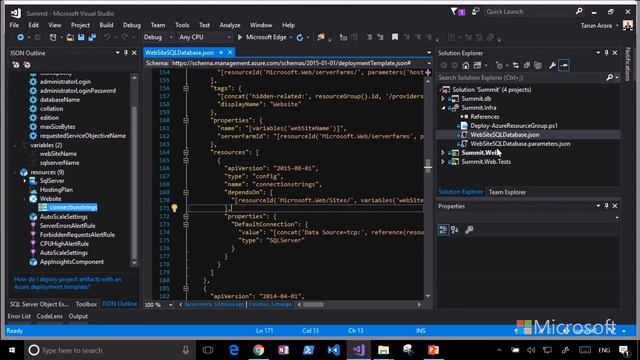Pin the JSON Outline panel
Image resolution: width=640 pixels, height=360 pixels.
[126, 53]
